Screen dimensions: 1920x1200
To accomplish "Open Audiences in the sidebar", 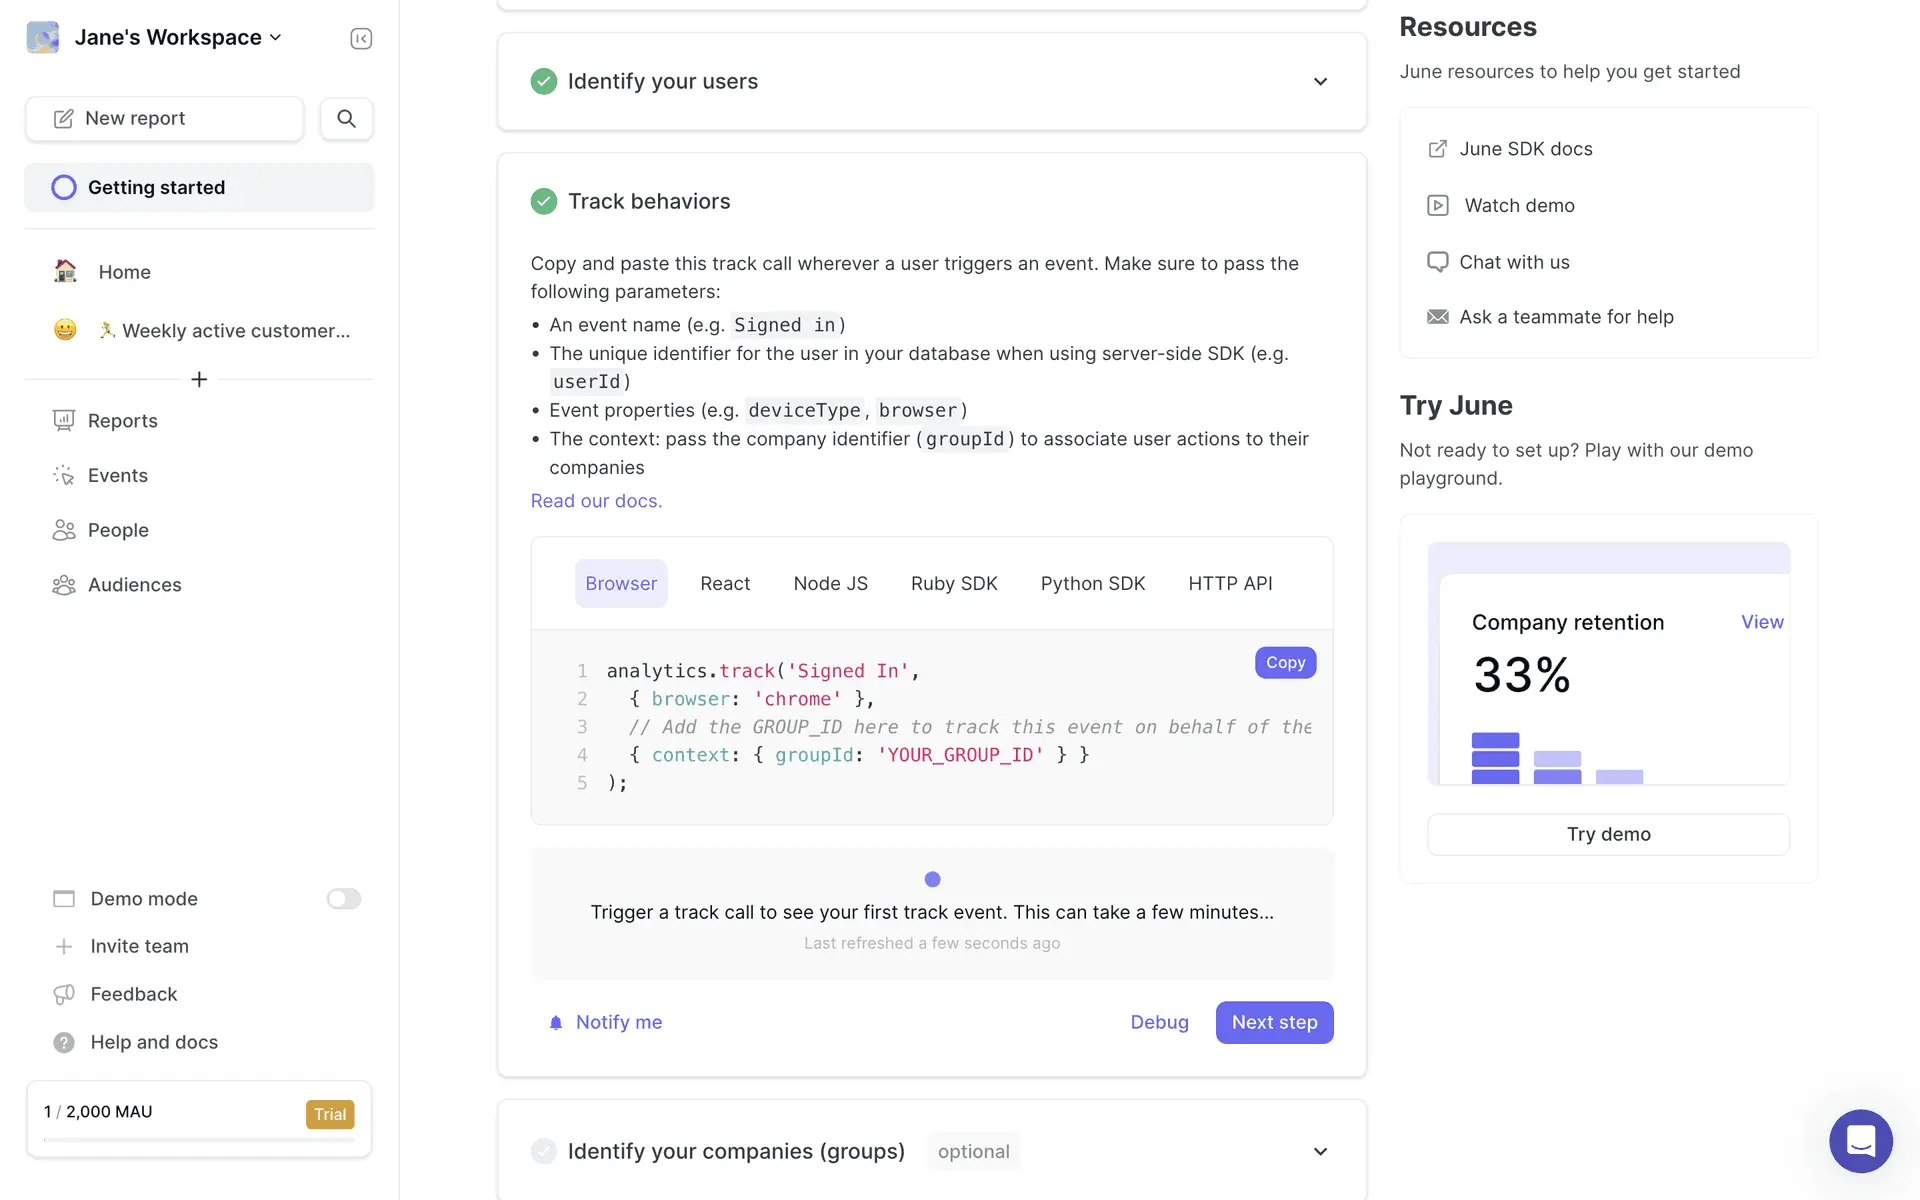I will 134,585.
